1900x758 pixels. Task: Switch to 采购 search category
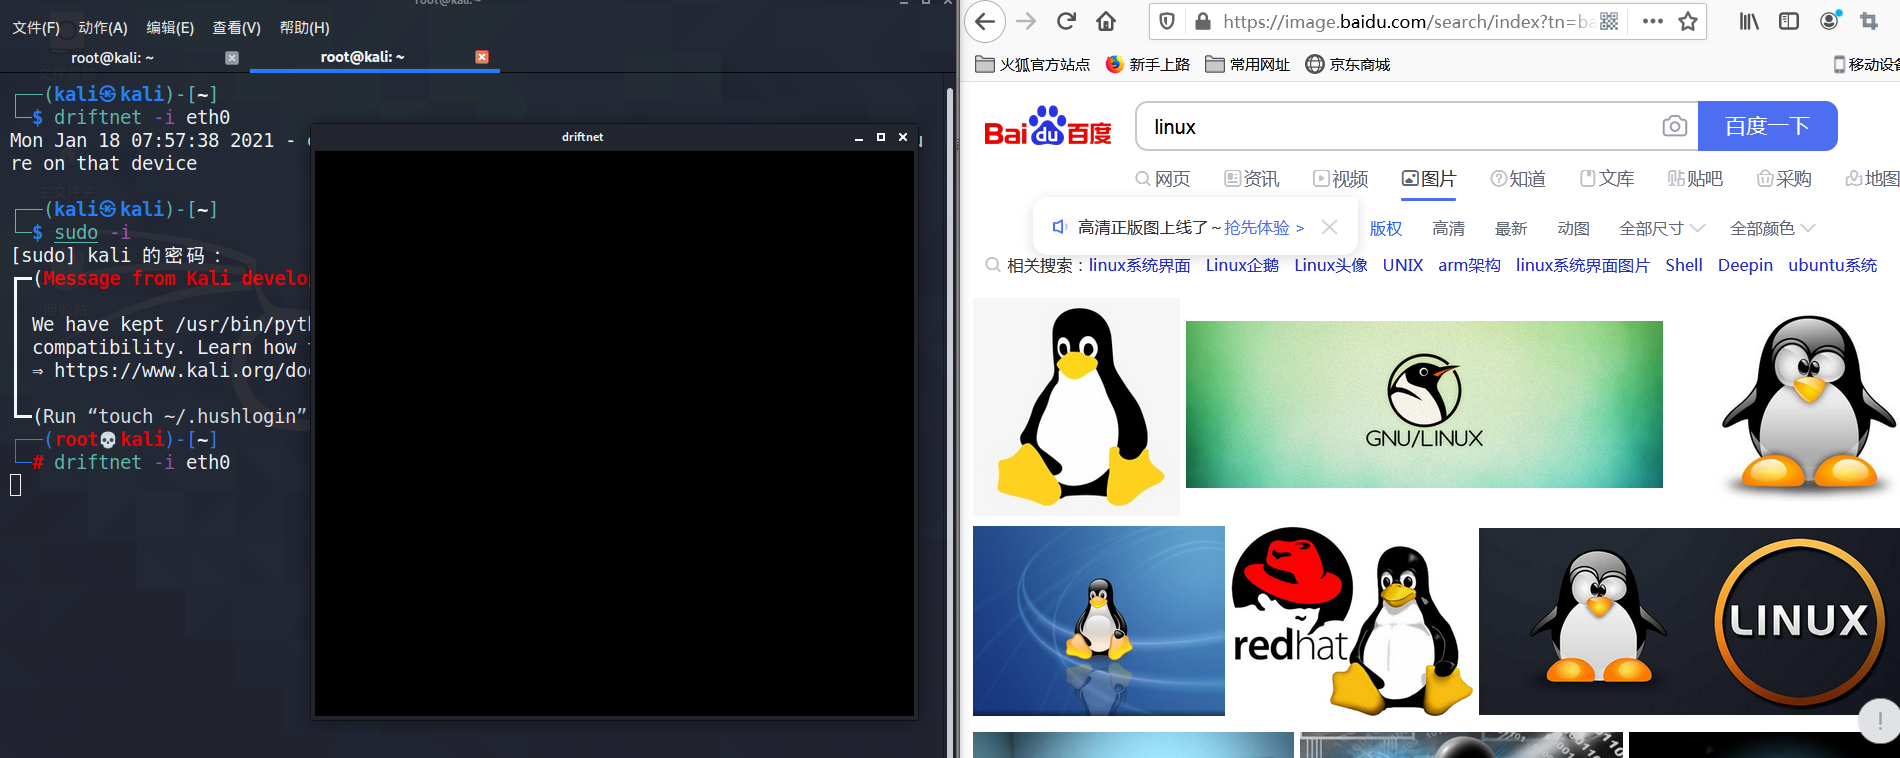pos(1784,179)
